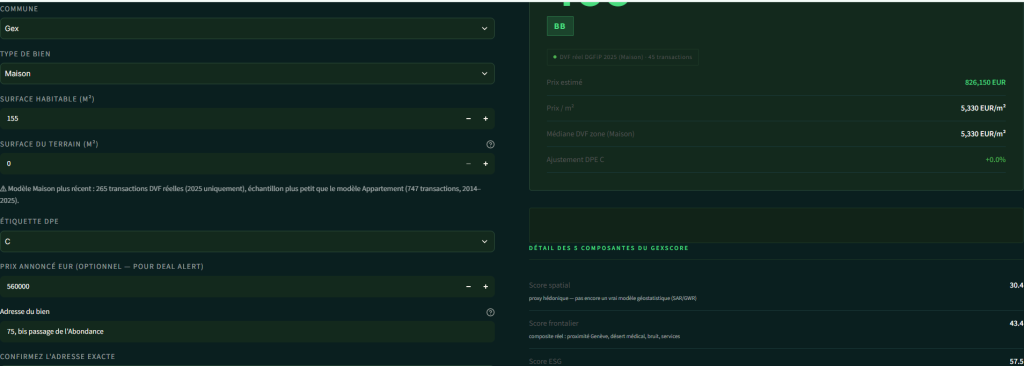Image resolution: width=1024 pixels, height=366 pixels.
Task: Open the Étiquette DPE dropdown showing C
Action: [247, 241]
